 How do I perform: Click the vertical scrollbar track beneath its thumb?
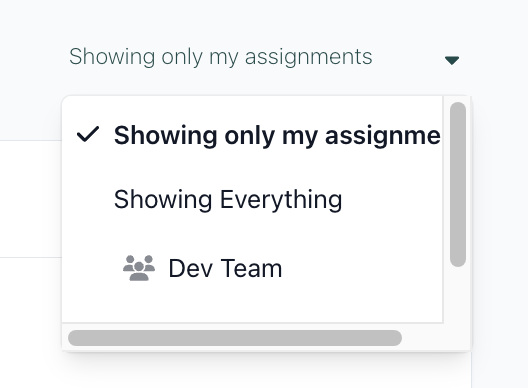point(458,295)
